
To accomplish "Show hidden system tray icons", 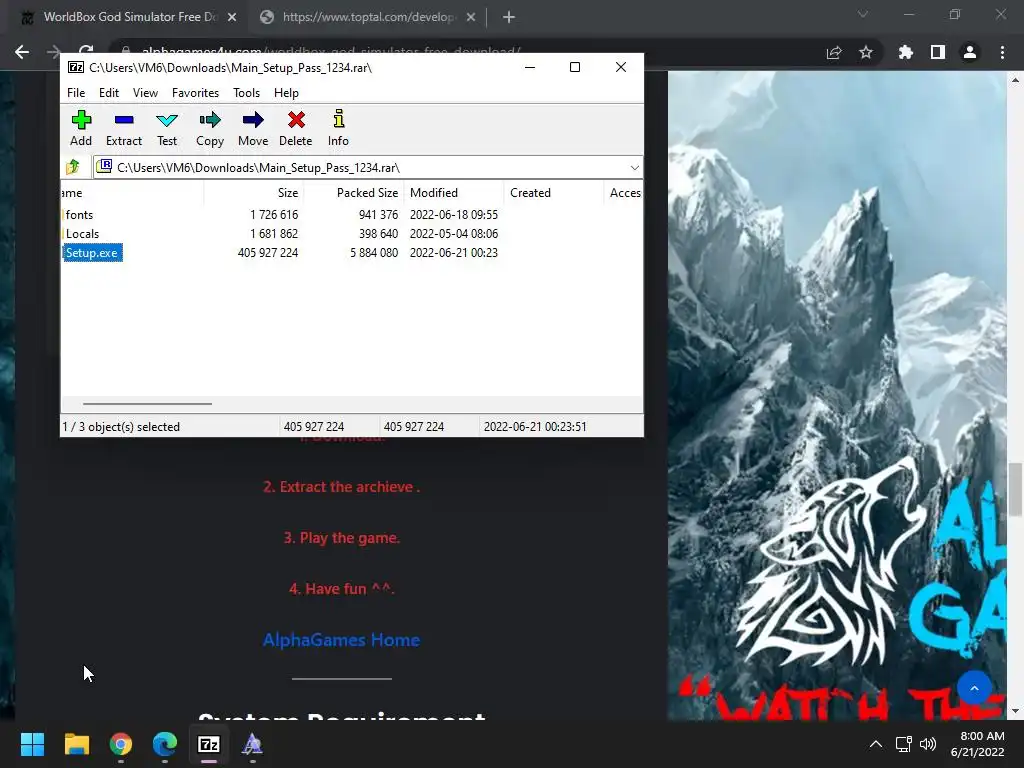I will click(x=876, y=744).
